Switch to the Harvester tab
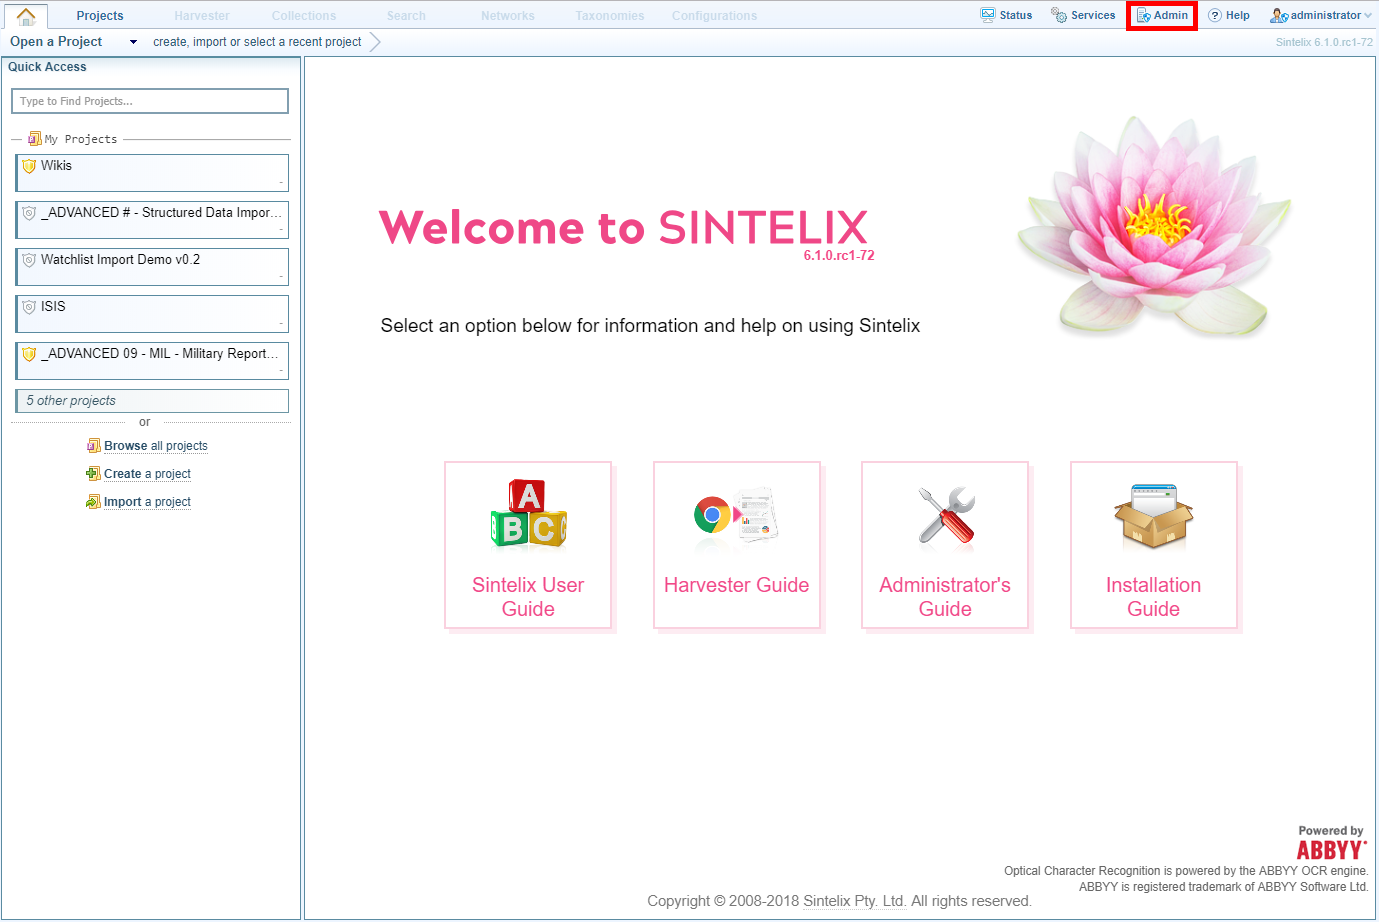Image resolution: width=1379 pixels, height=922 pixels. tap(202, 16)
